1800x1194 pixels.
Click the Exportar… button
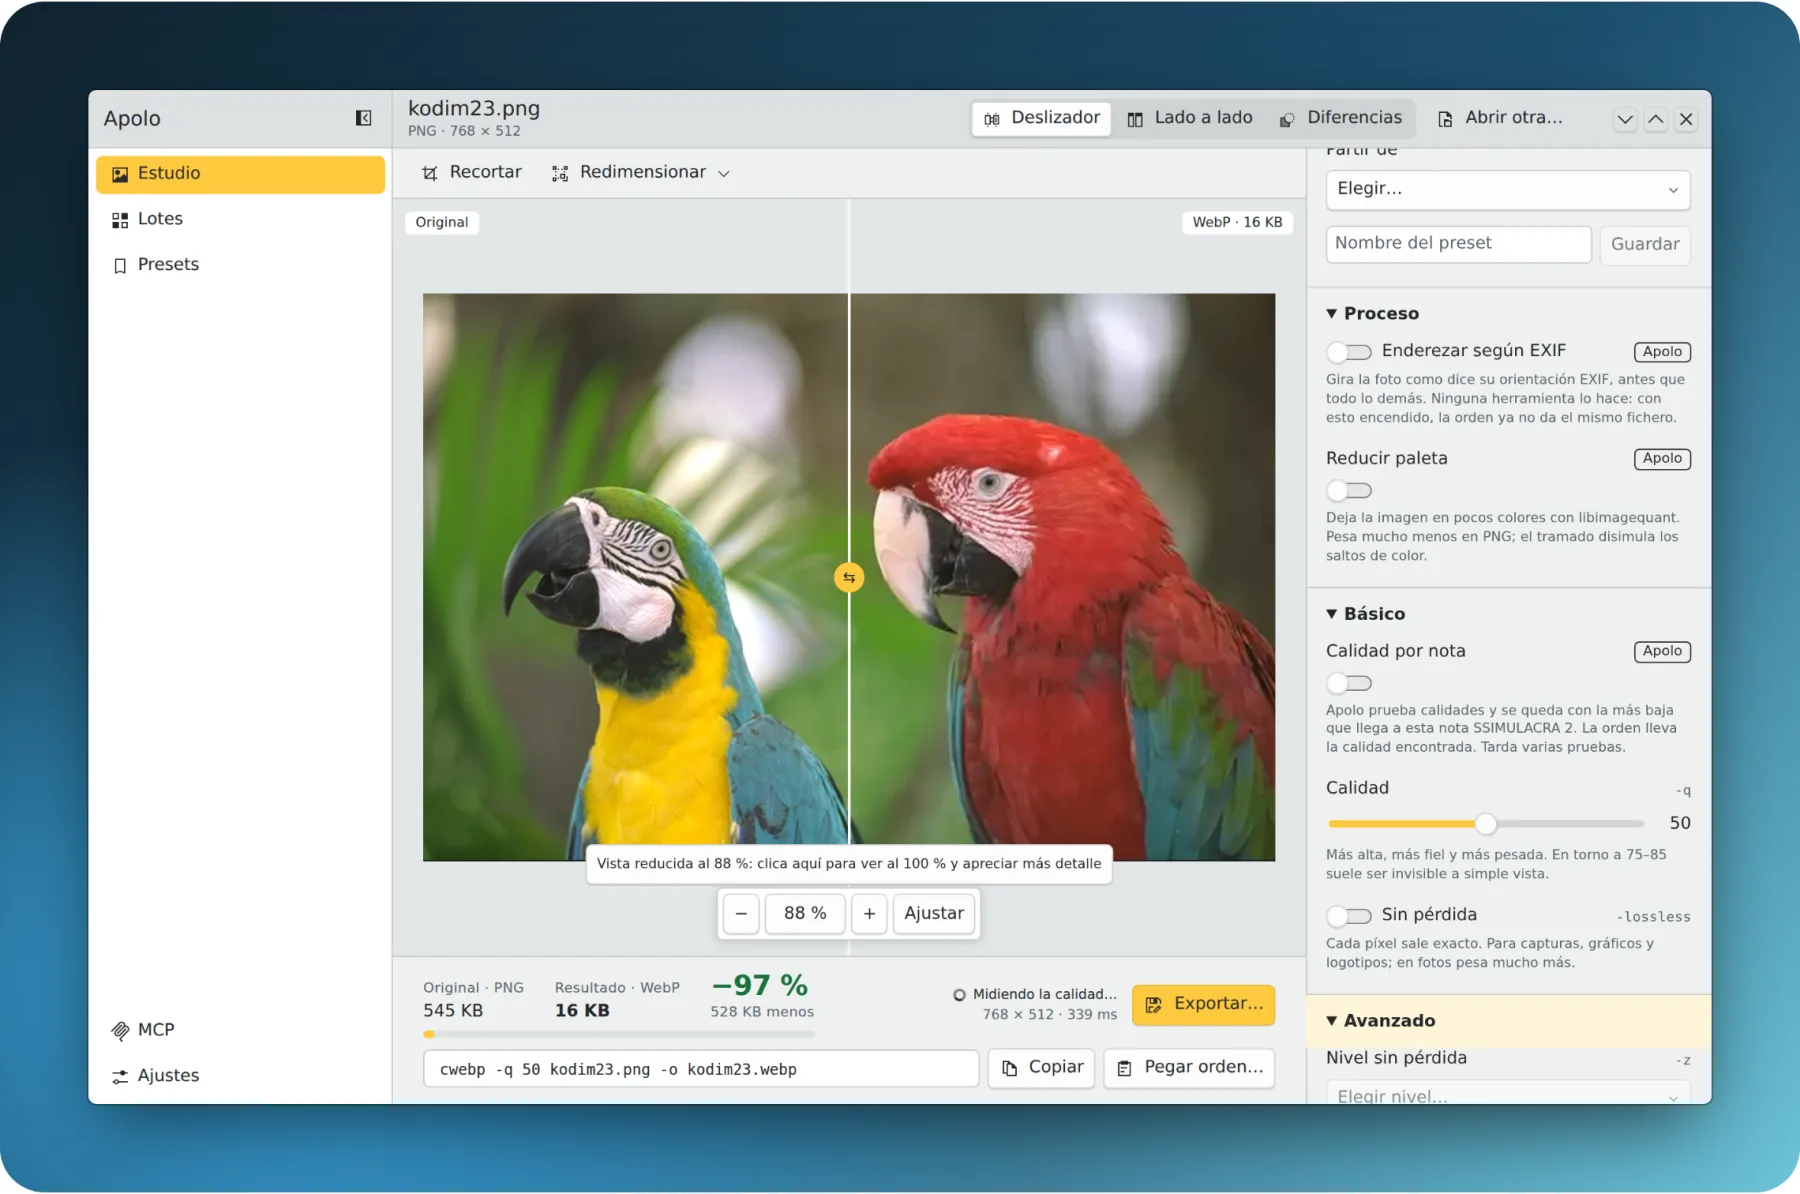coord(1203,1004)
